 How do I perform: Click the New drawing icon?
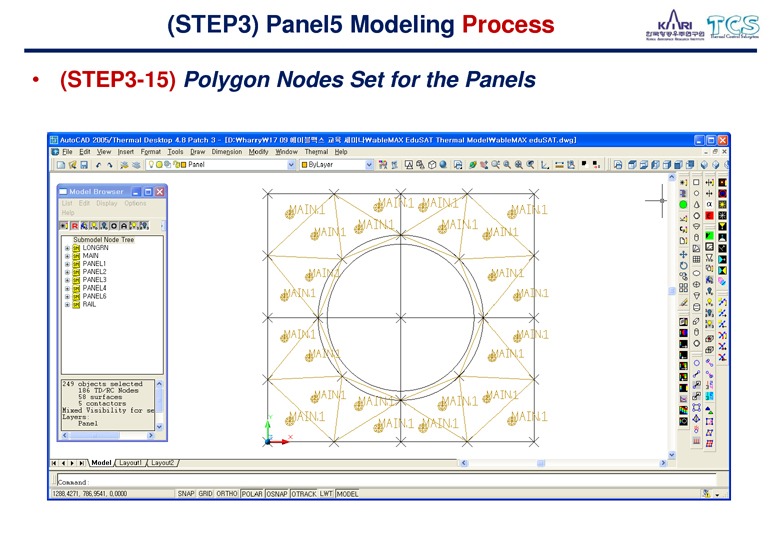(x=61, y=165)
